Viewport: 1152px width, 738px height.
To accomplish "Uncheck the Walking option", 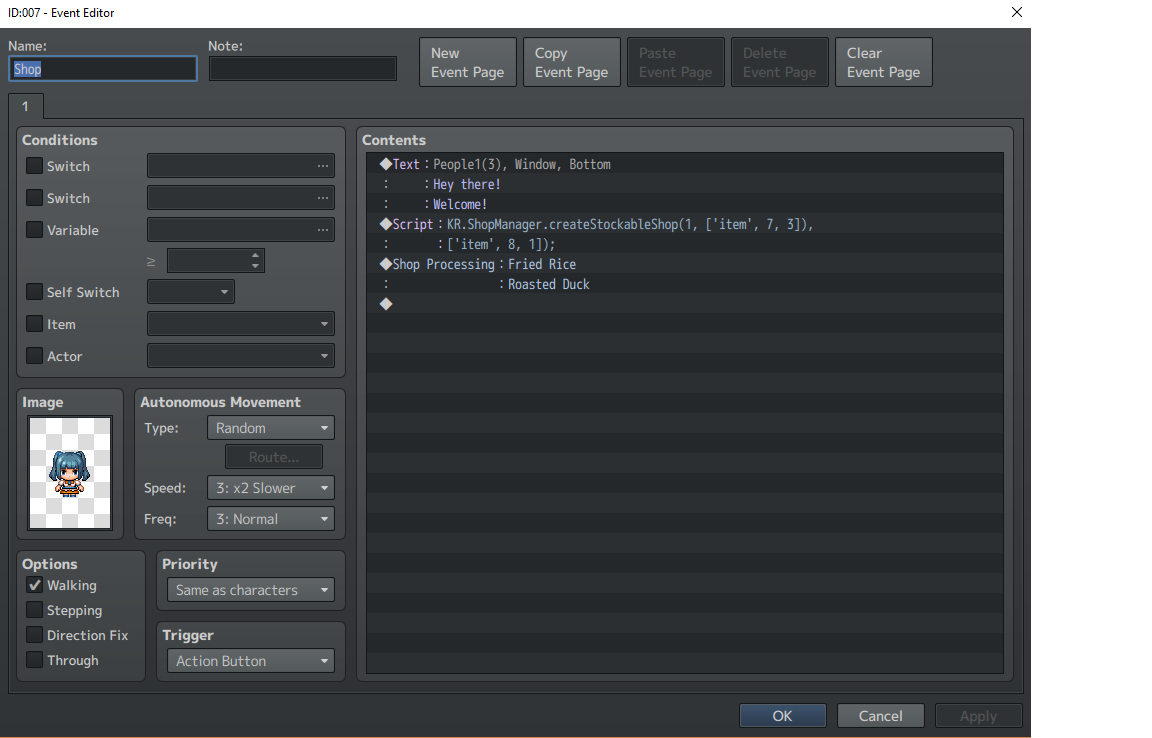I will point(35,585).
